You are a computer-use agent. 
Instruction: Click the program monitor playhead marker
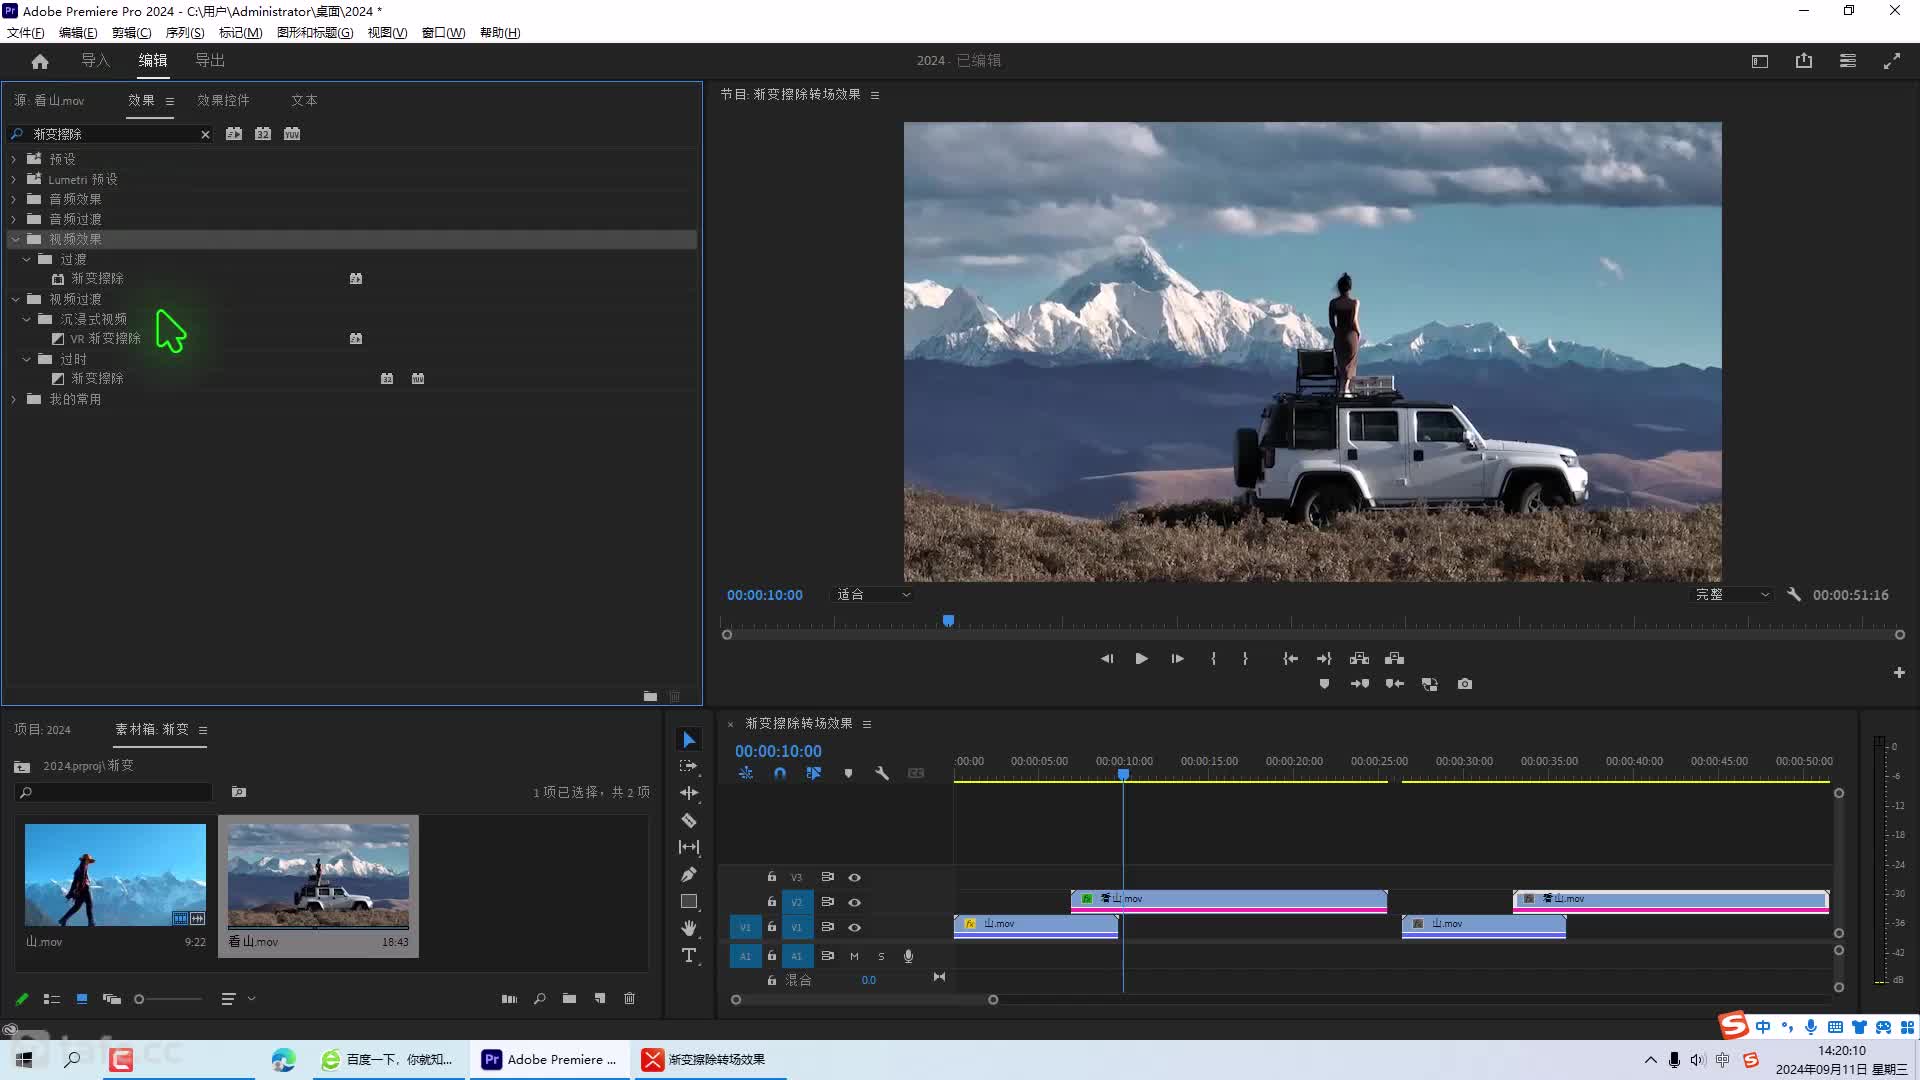pyautogui.click(x=948, y=621)
